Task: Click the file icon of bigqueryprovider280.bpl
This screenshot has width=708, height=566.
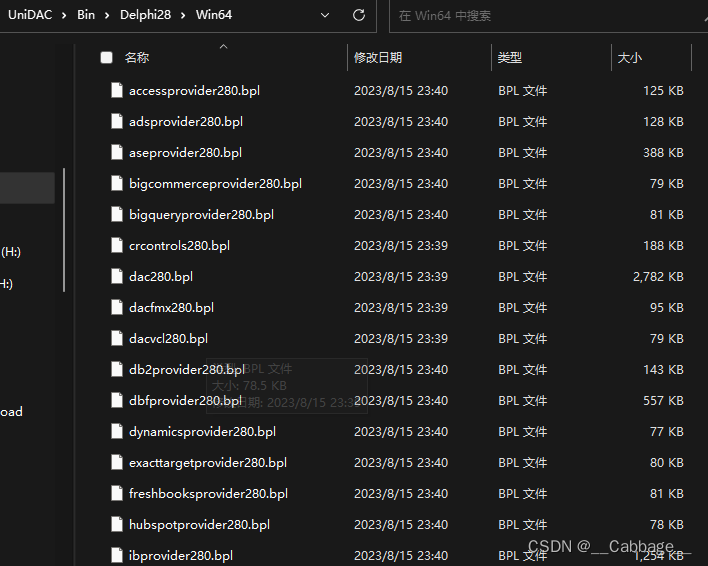Action: (117, 214)
